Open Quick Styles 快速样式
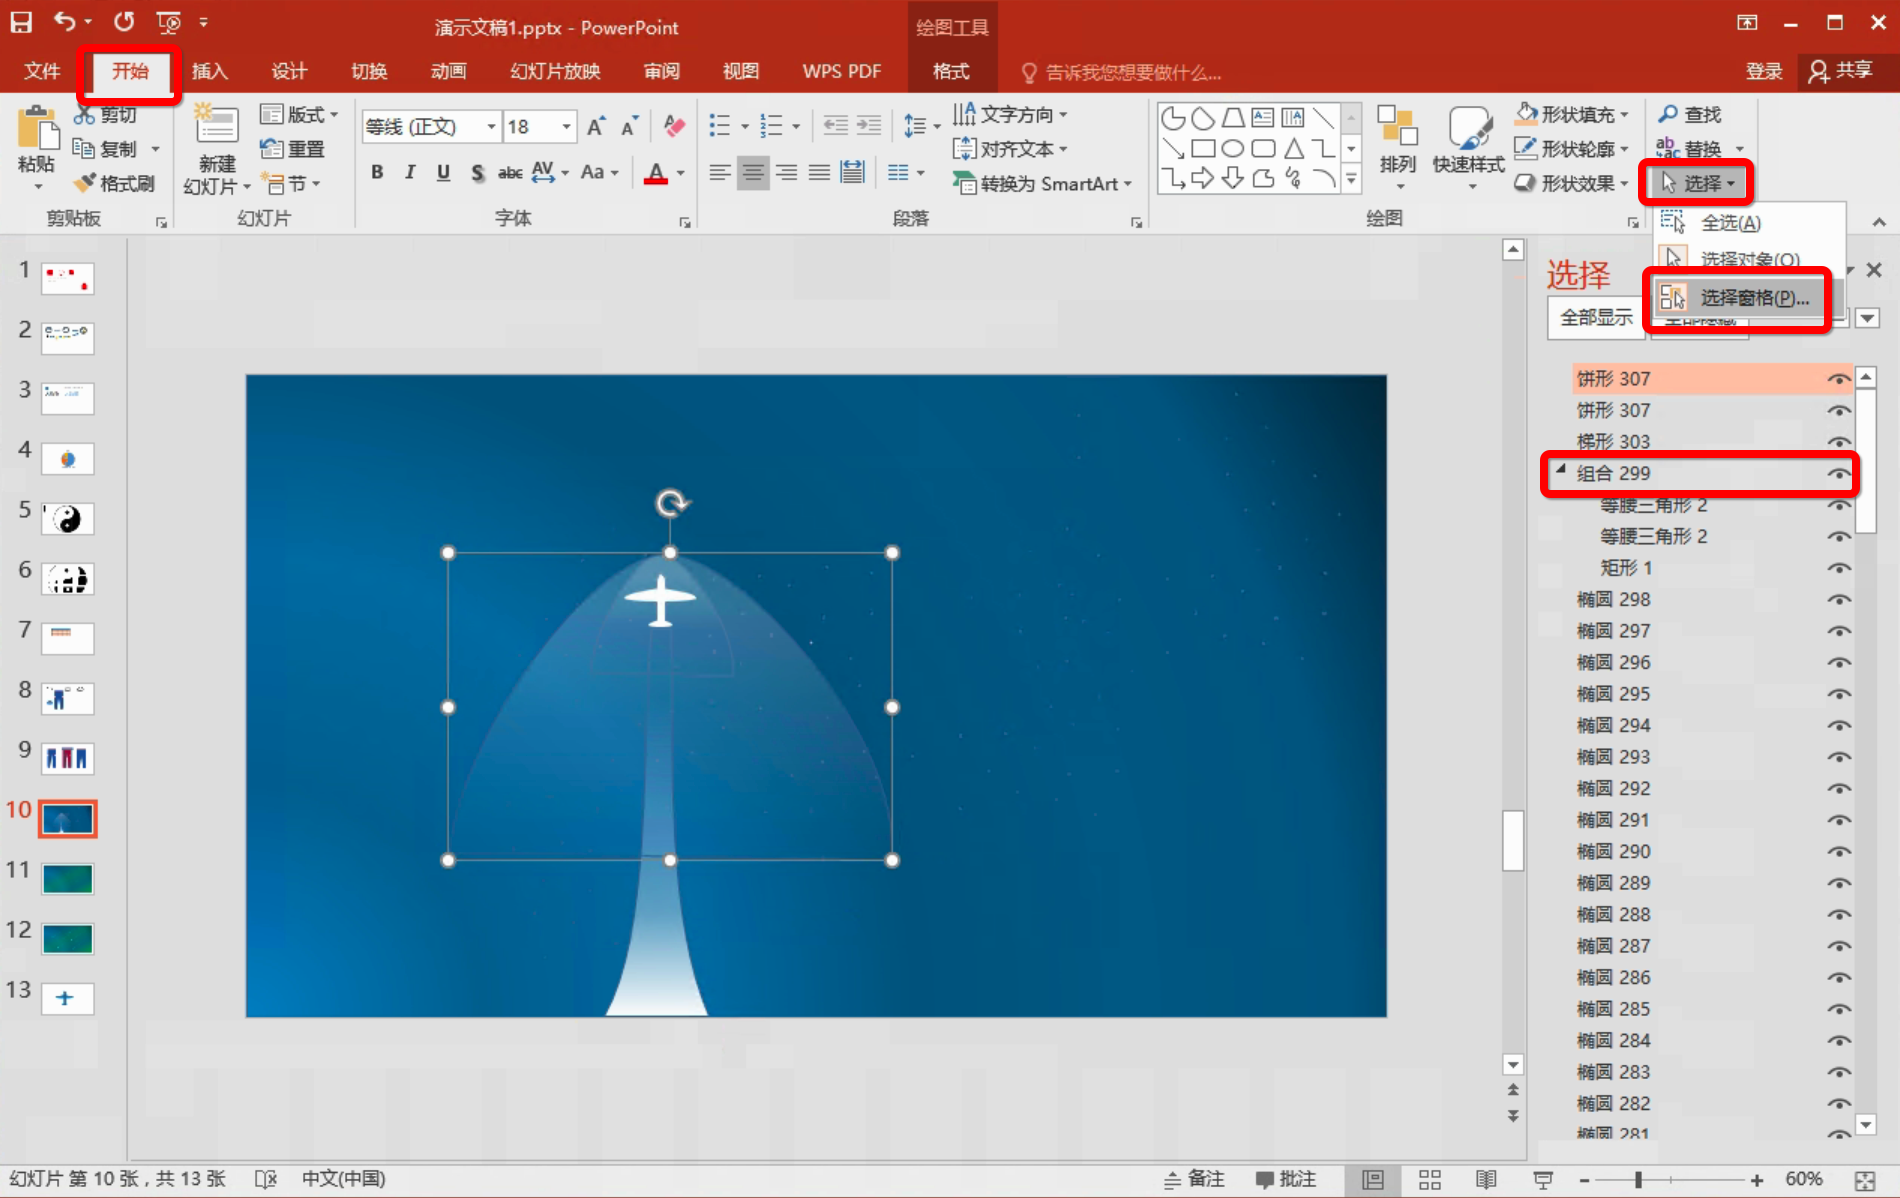This screenshot has height=1198, width=1900. pyautogui.click(x=1468, y=148)
